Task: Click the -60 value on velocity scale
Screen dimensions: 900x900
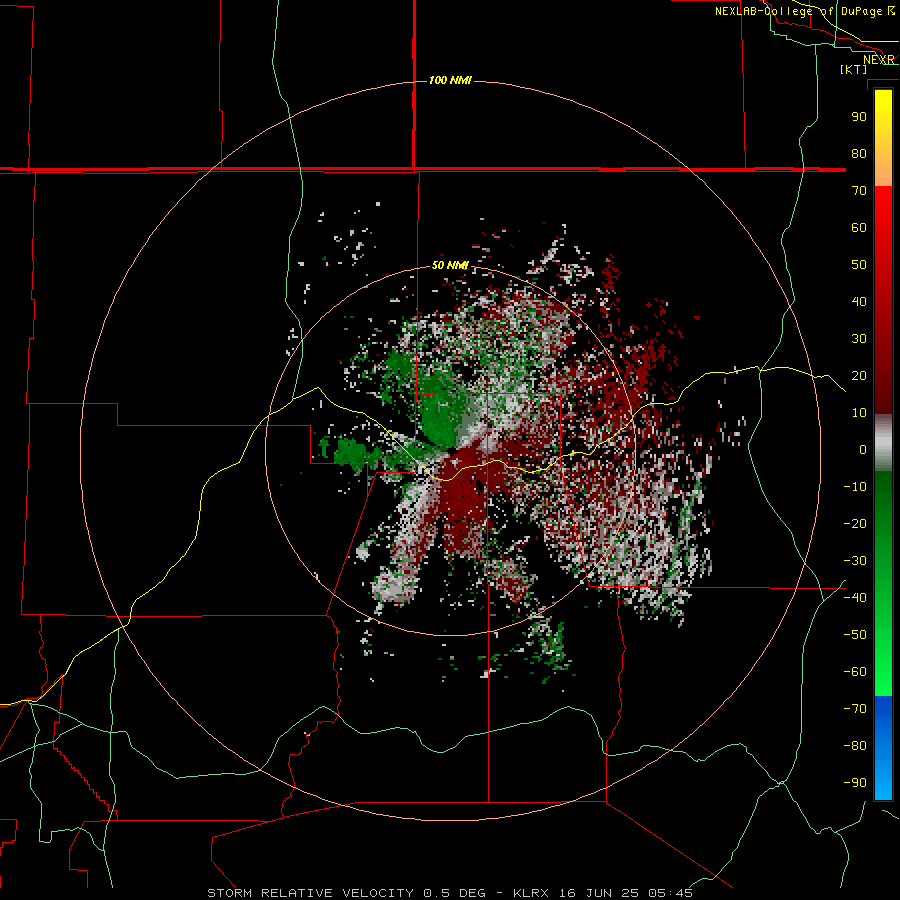Action: pos(855,672)
